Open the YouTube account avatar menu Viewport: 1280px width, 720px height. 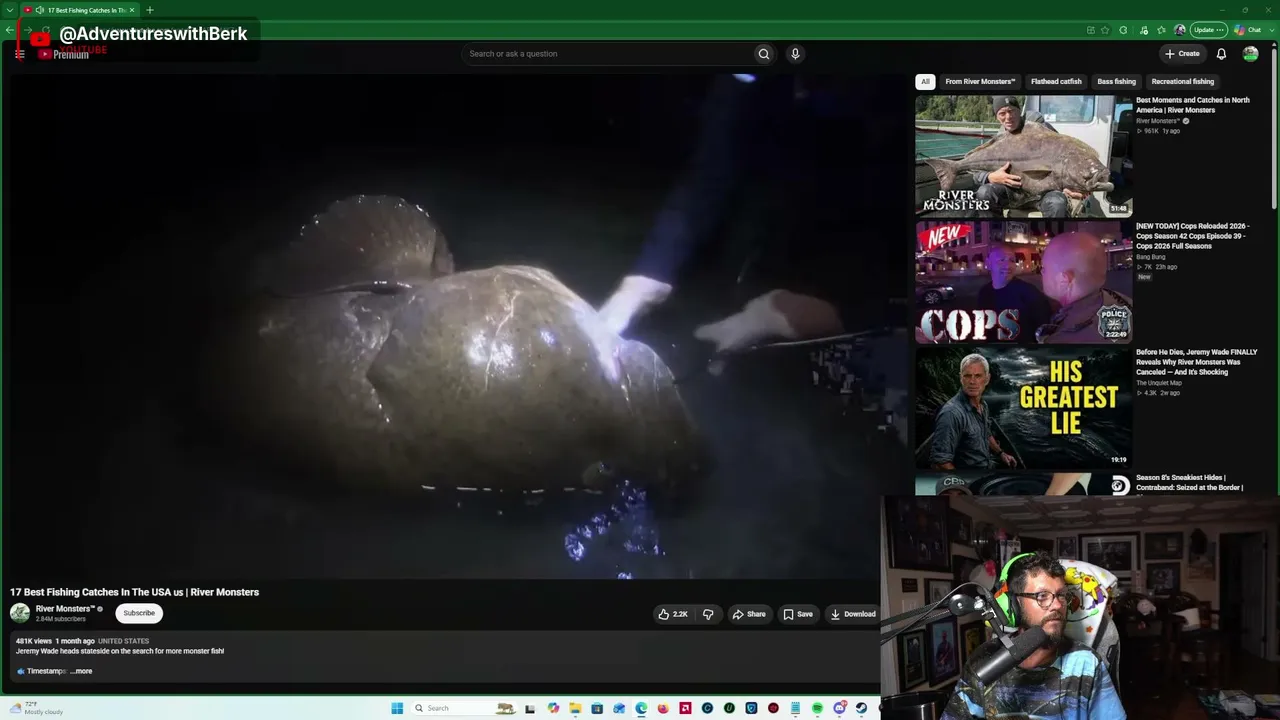(x=1250, y=54)
